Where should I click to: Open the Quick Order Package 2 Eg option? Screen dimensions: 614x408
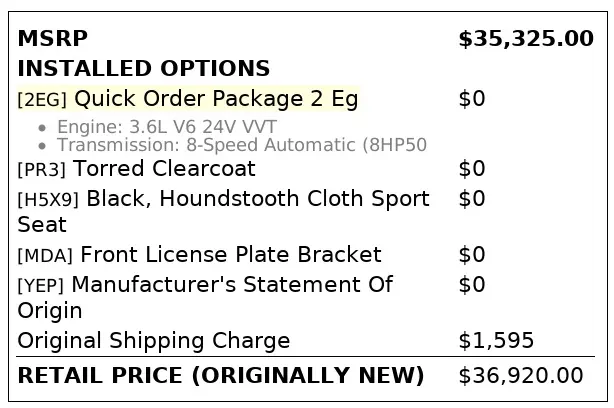click(x=216, y=99)
